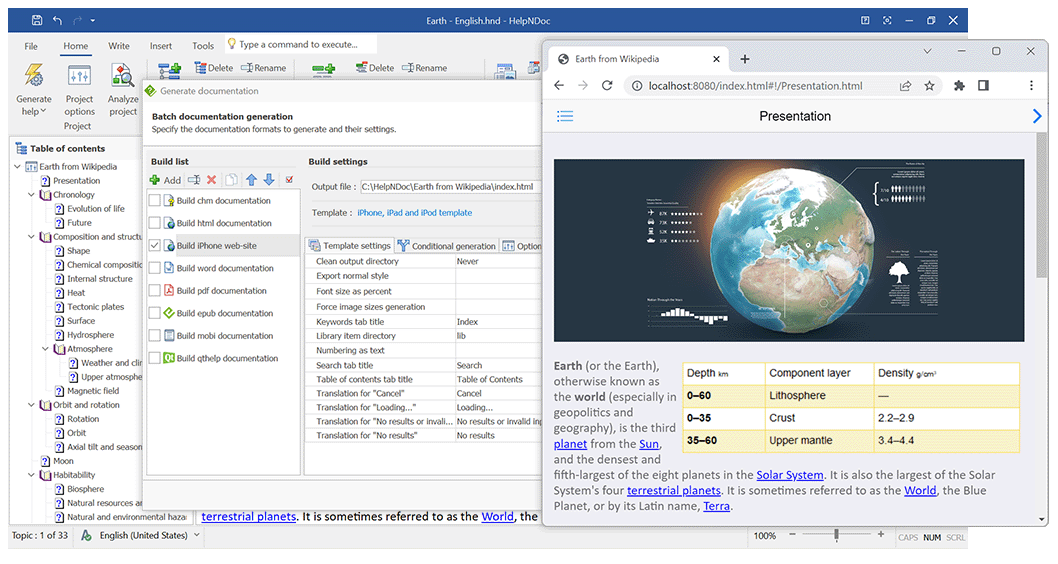Click the second Rename button in the ribbon
This screenshot has width=1058, height=564.
click(425, 67)
